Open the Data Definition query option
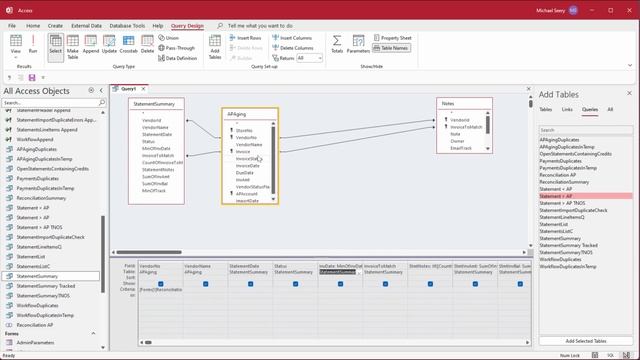The width and height of the screenshot is (640, 360). [x=177, y=58]
